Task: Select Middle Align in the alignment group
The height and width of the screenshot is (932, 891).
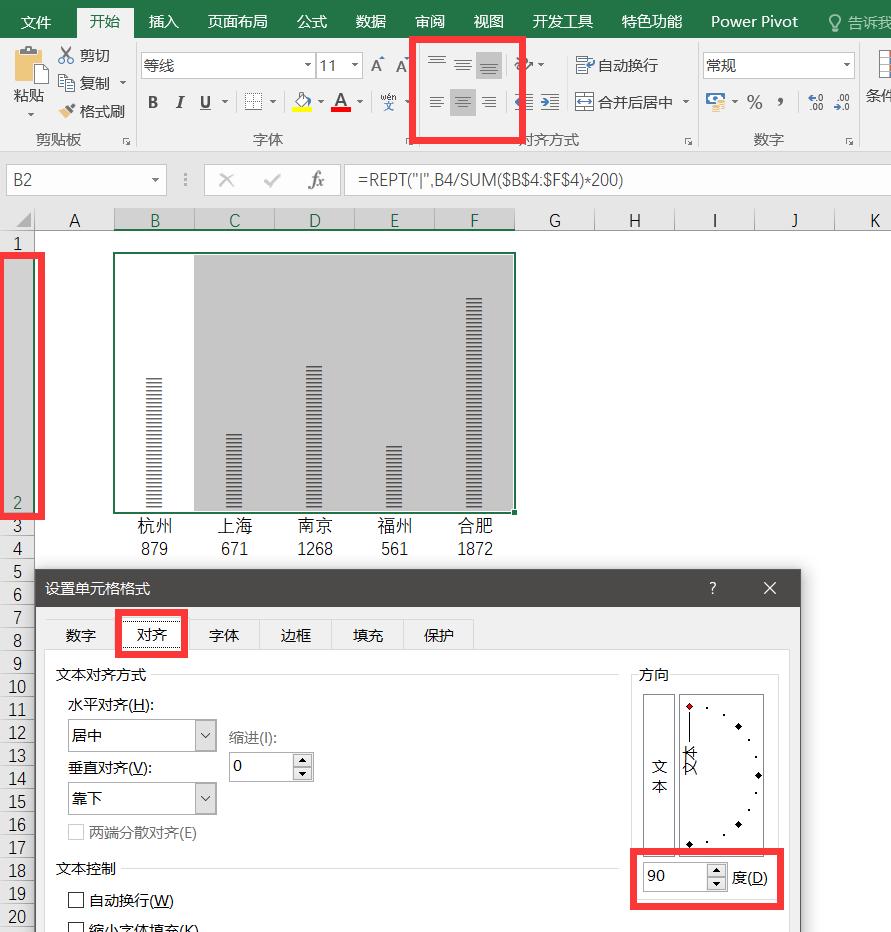Action: click(461, 64)
